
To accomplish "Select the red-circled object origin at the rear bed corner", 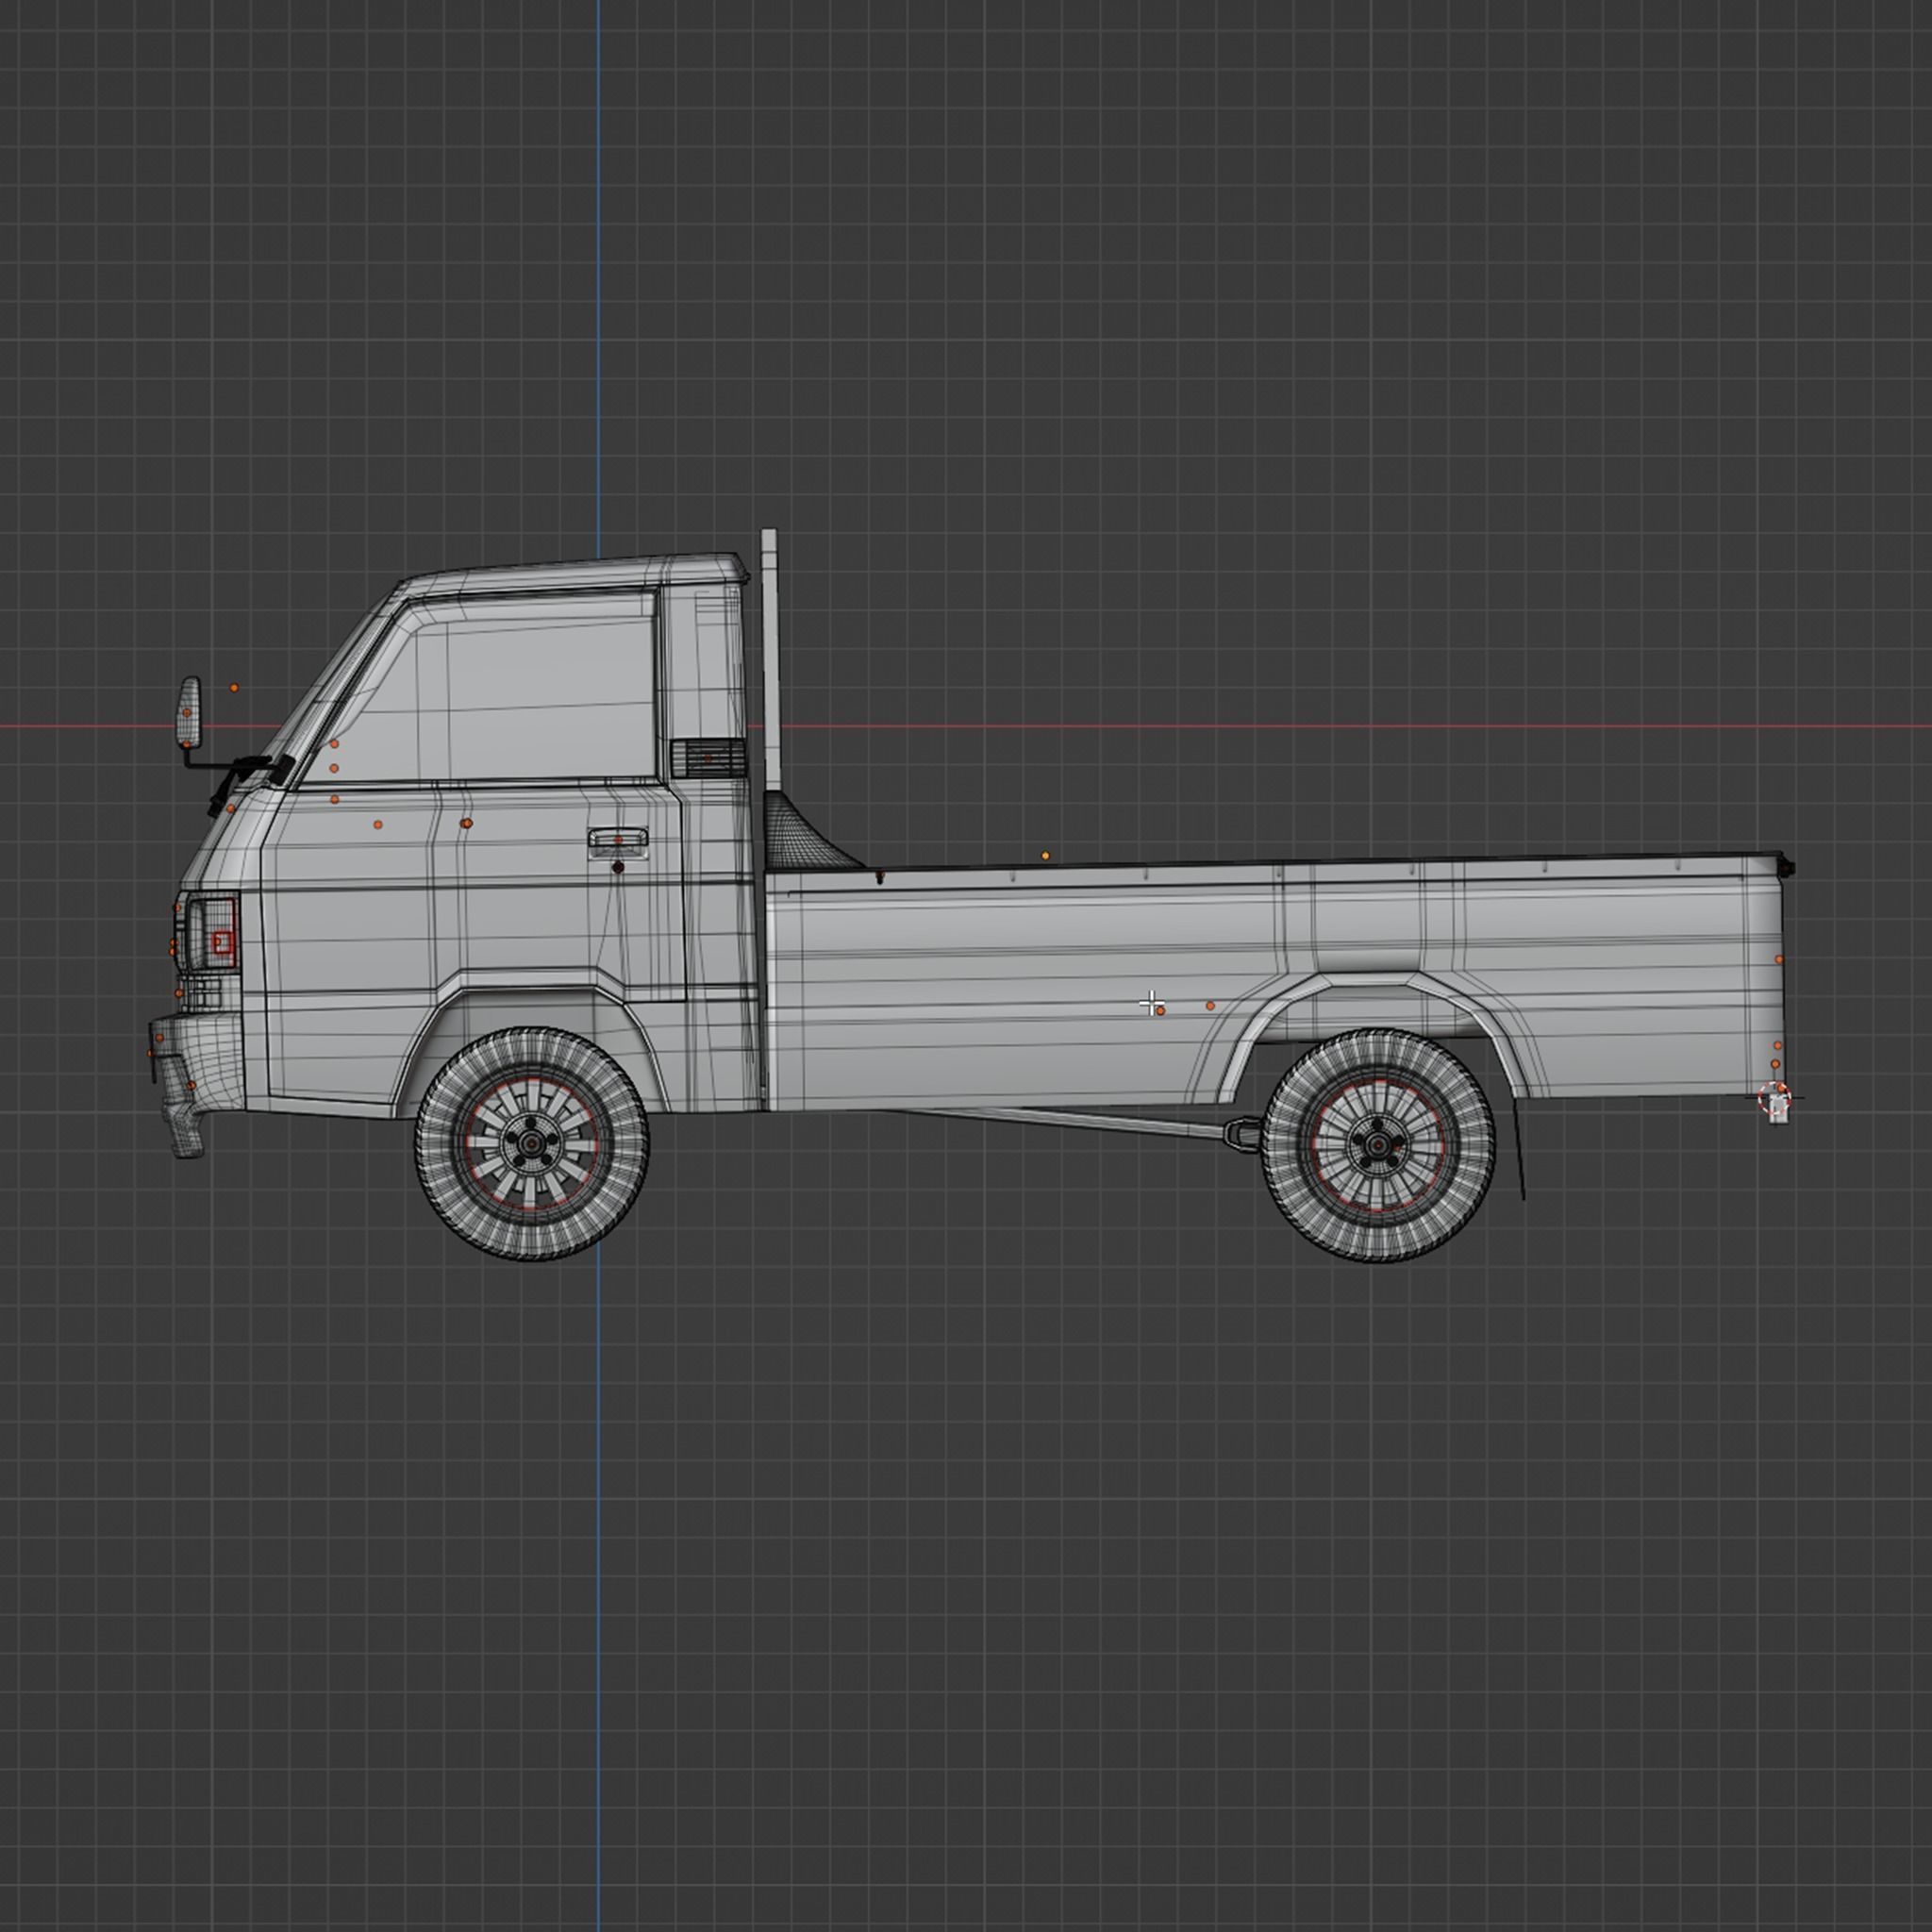I will point(1774,1097).
